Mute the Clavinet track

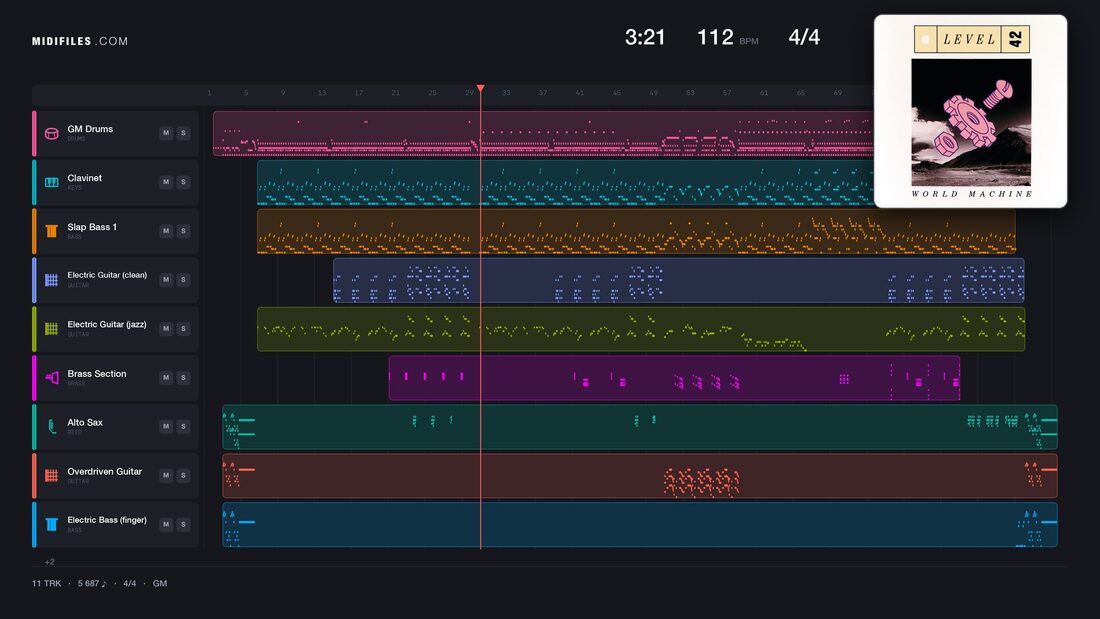pos(166,182)
